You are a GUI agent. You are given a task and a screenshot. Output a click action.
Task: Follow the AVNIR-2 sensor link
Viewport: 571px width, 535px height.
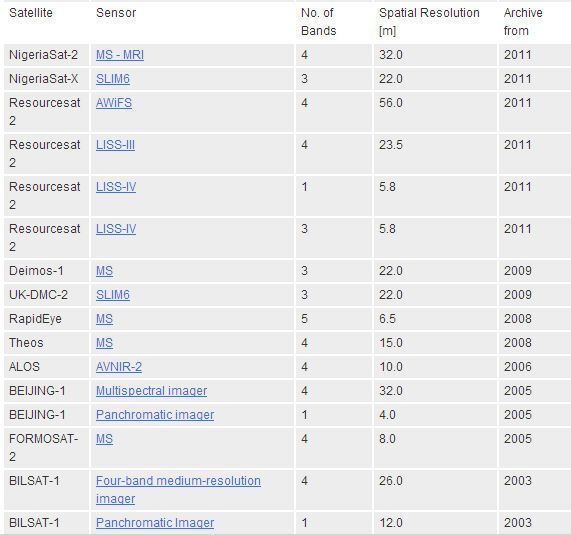pyautogui.click(x=119, y=367)
